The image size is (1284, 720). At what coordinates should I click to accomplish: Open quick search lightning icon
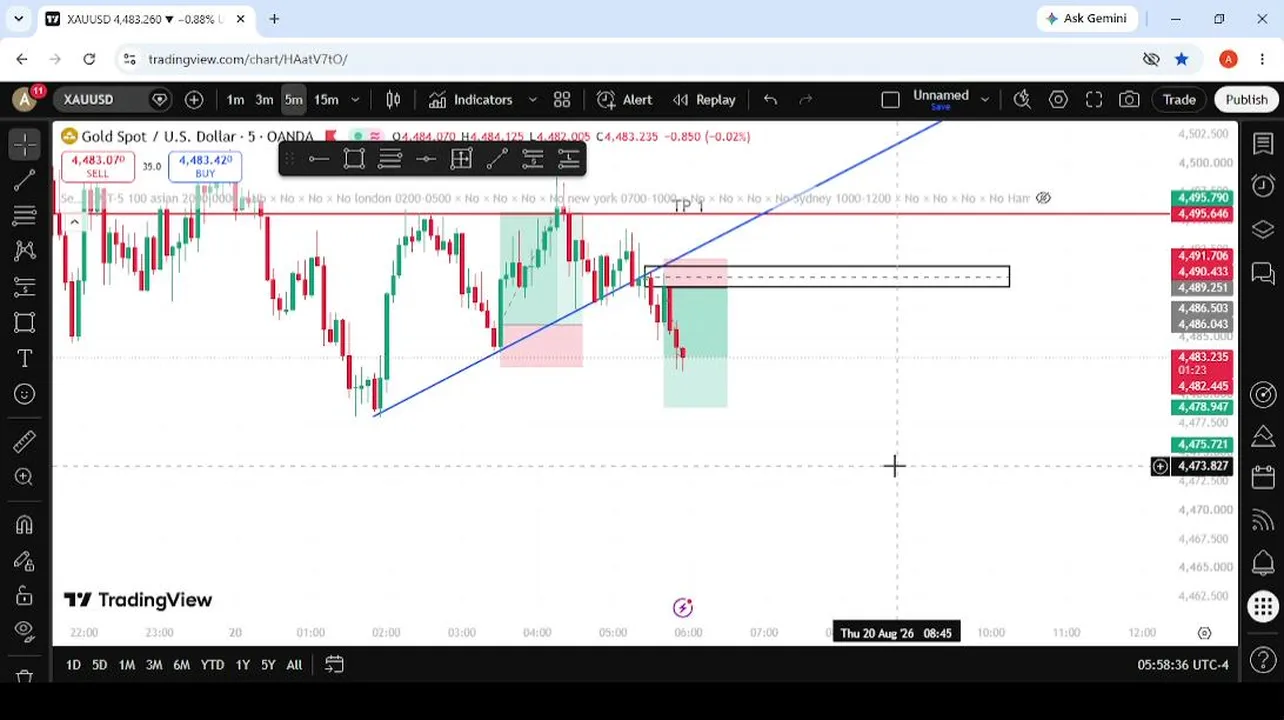[x=1022, y=99]
